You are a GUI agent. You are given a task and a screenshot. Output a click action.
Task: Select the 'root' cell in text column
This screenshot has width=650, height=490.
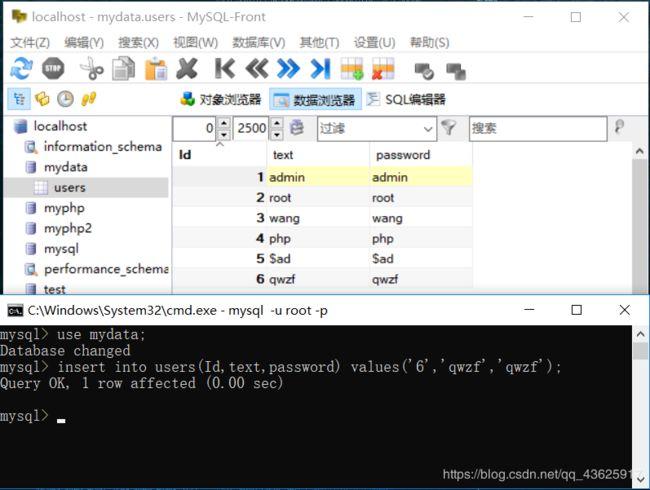tap(318, 198)
